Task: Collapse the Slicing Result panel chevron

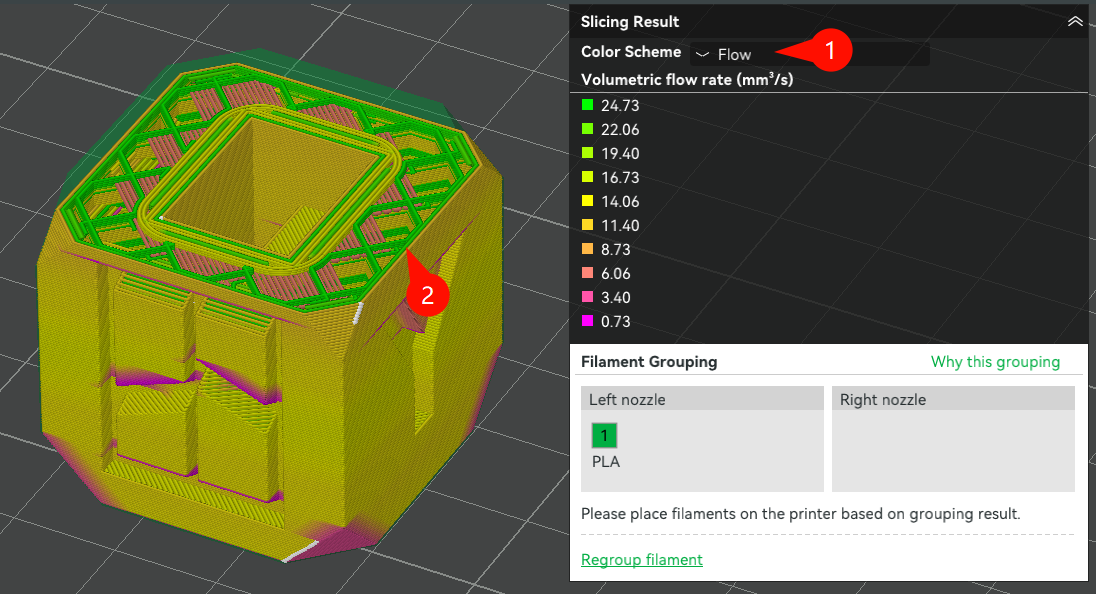Action: pyautogui.click(x=1075, y=21)
